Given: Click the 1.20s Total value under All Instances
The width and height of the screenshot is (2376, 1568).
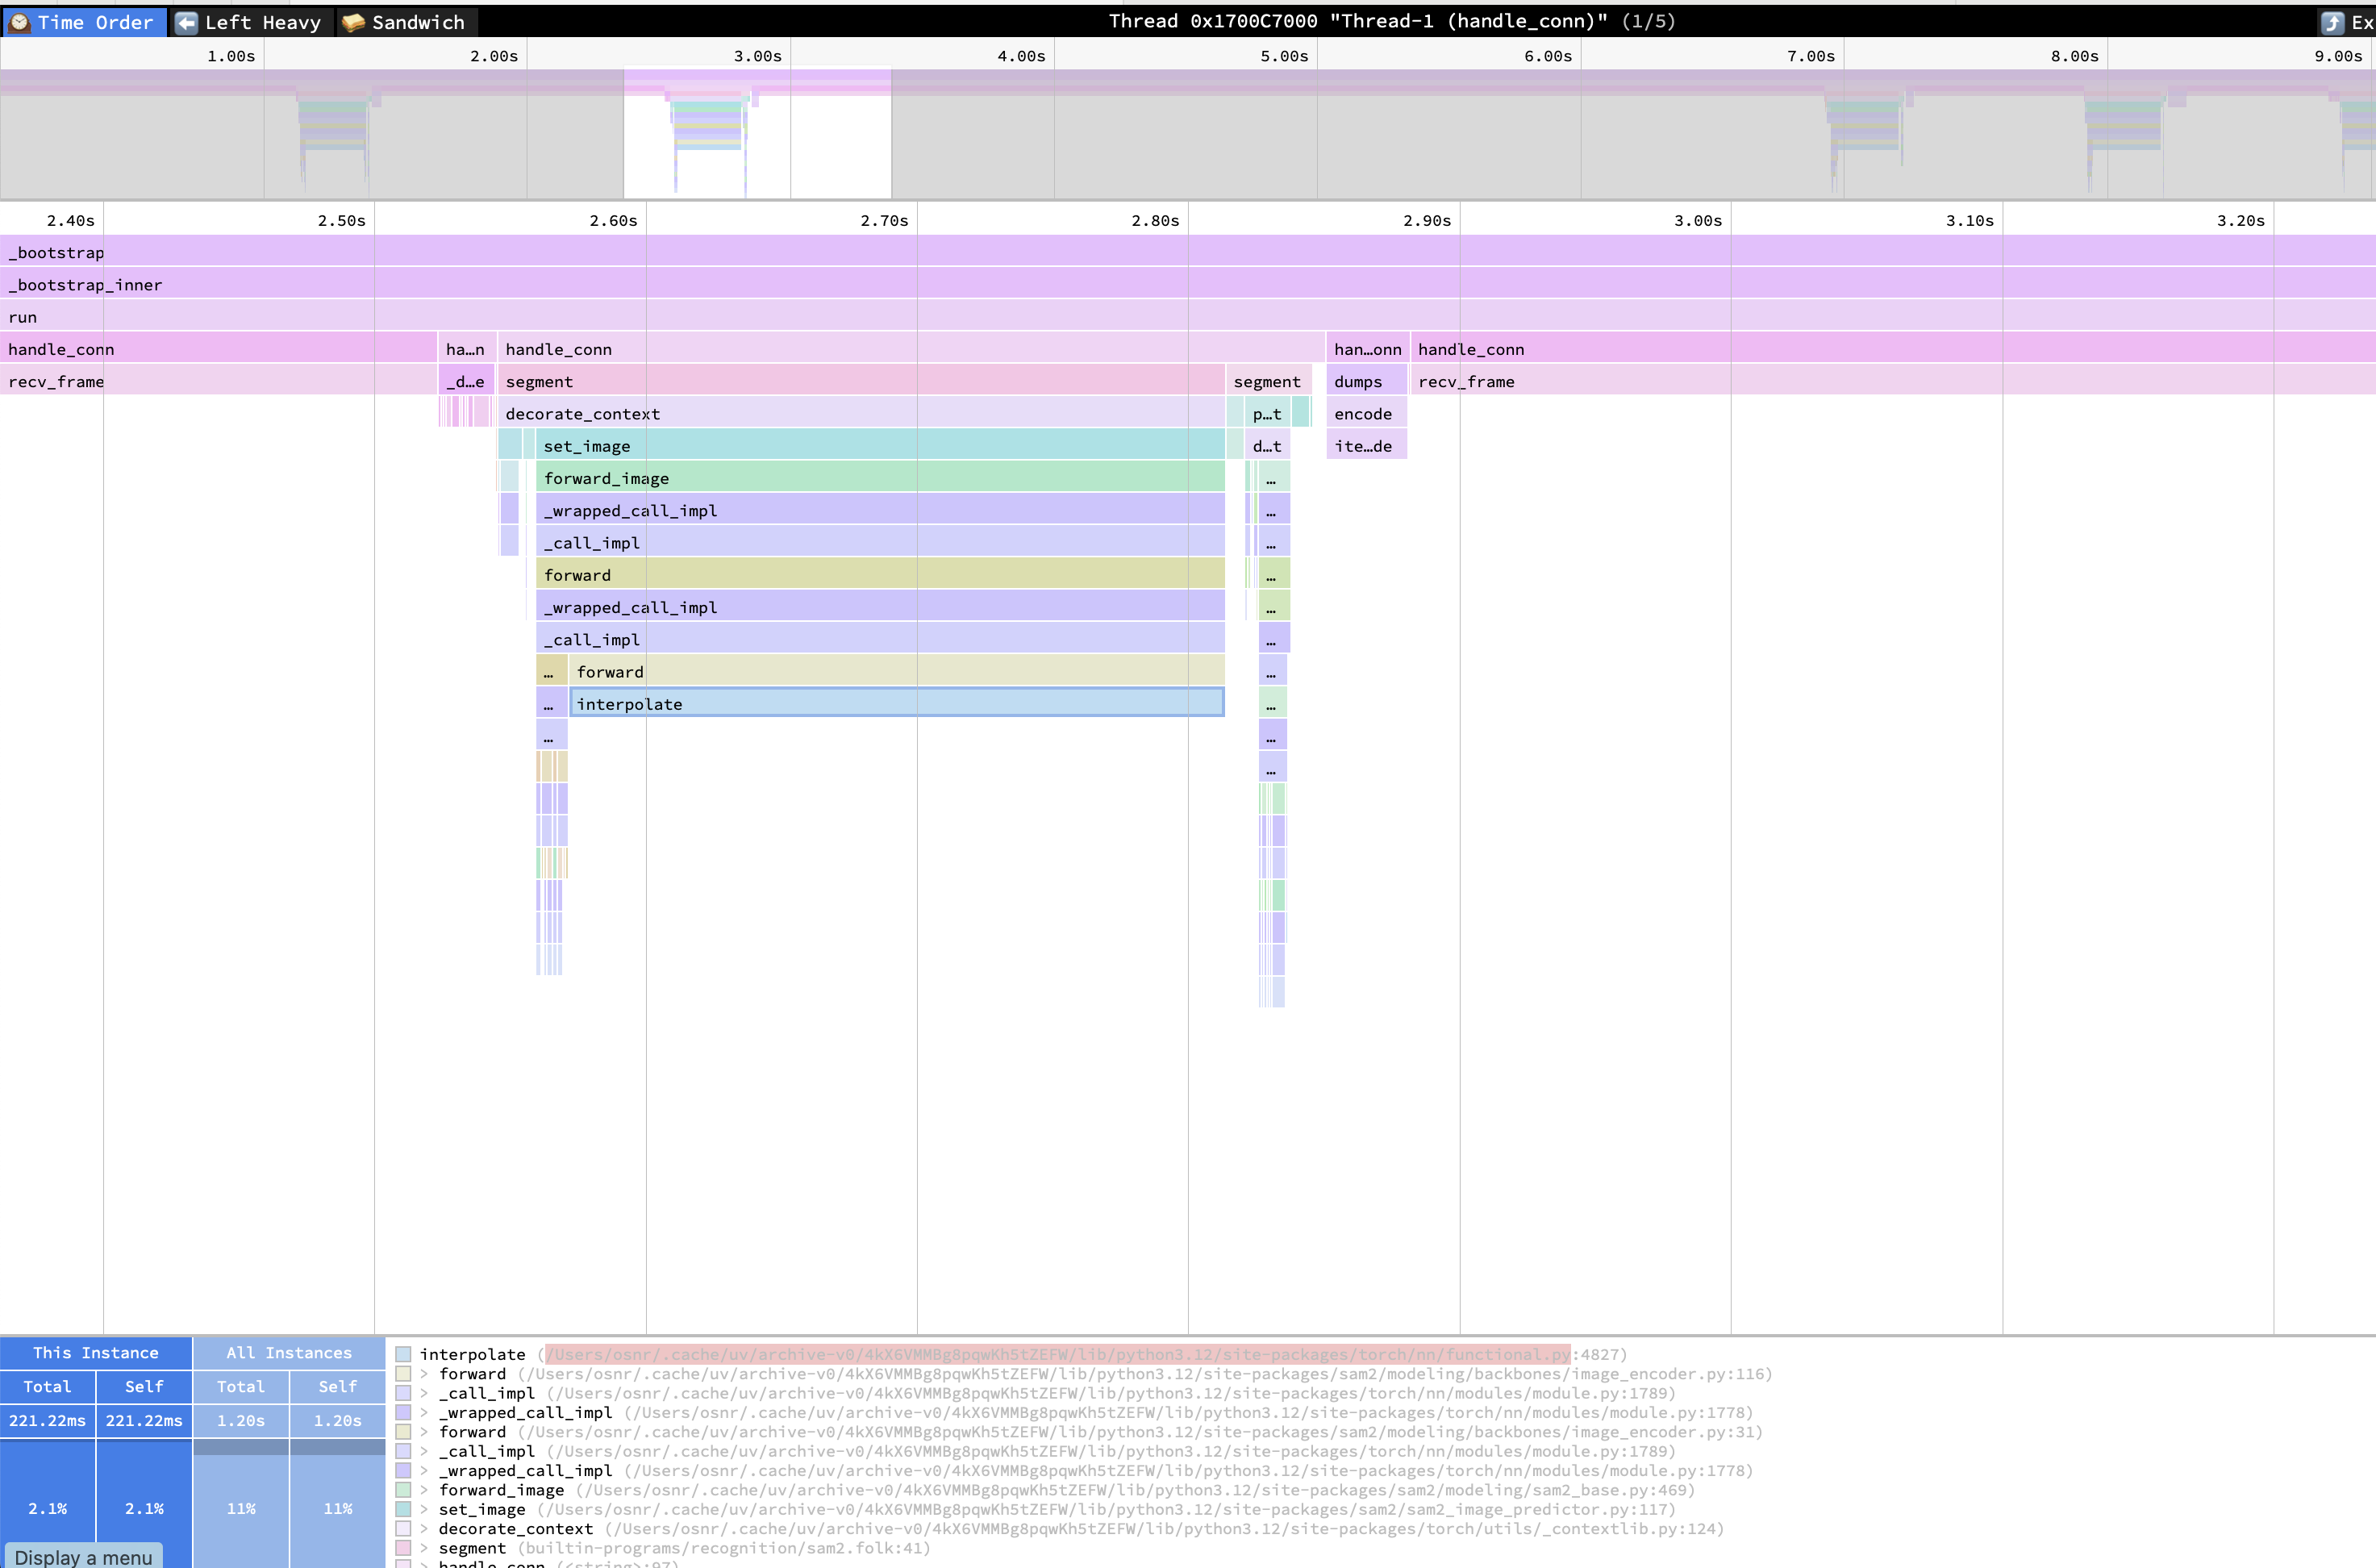Looking at the screenshot, I should click(x=241, y=1420).
